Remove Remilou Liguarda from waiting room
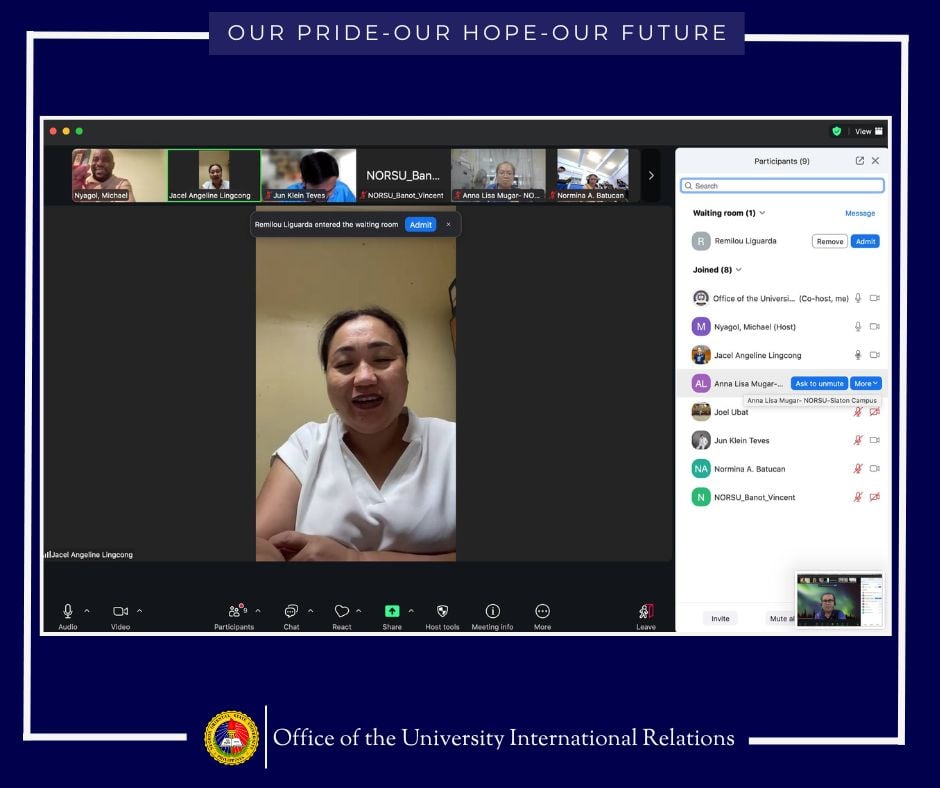 click(829, 241)
